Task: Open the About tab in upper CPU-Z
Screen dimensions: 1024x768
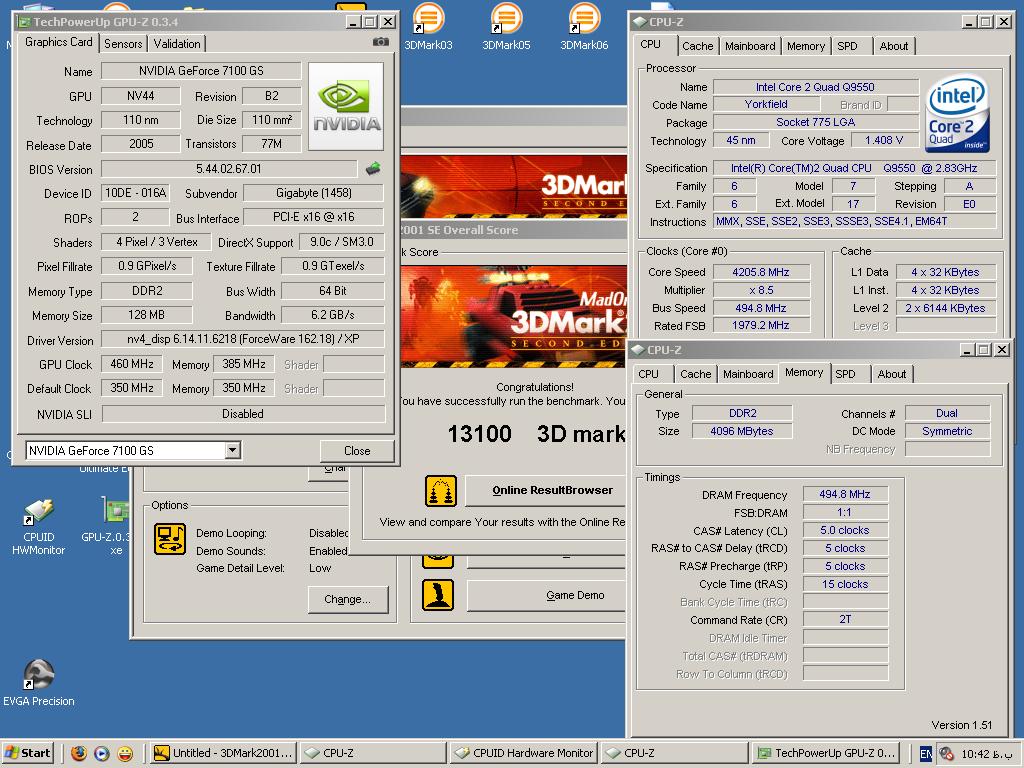Action: 893,46
